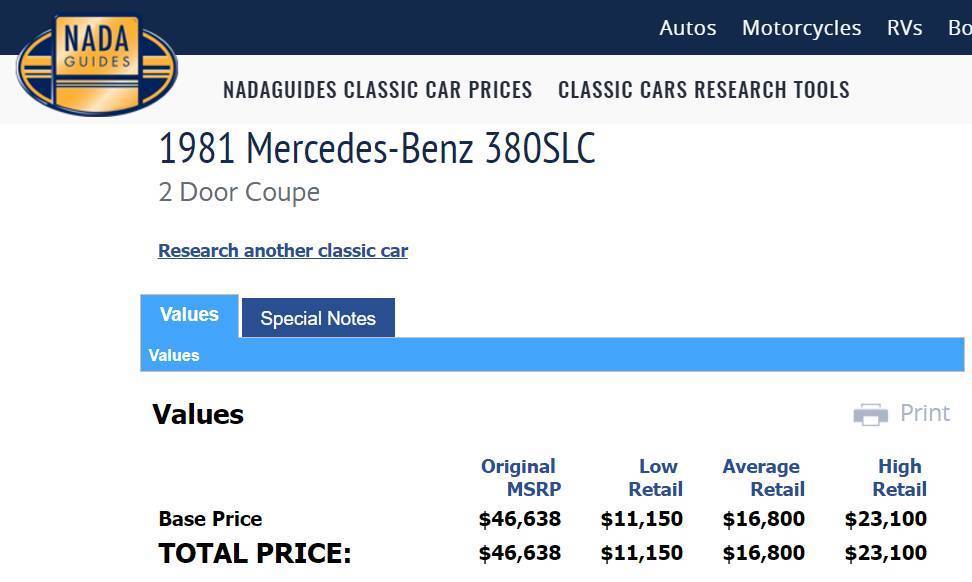Switch to the Special Notes tab
The height and width of the screenshot is (582, 972).
(318, 319)
